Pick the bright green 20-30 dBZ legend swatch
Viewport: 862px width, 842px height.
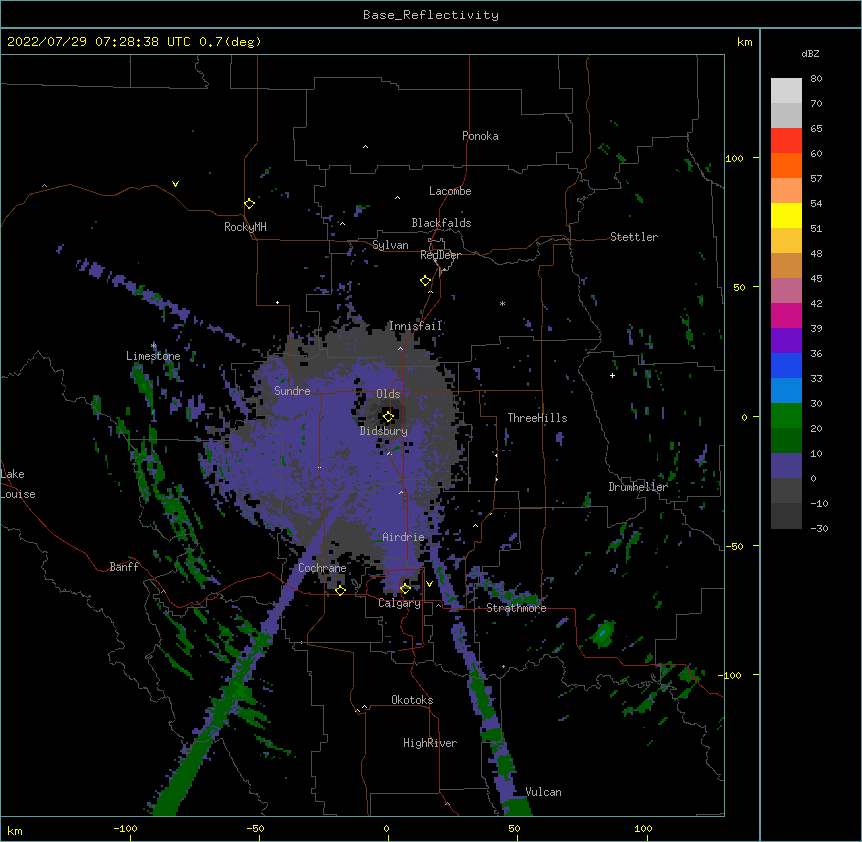[786, 416]
